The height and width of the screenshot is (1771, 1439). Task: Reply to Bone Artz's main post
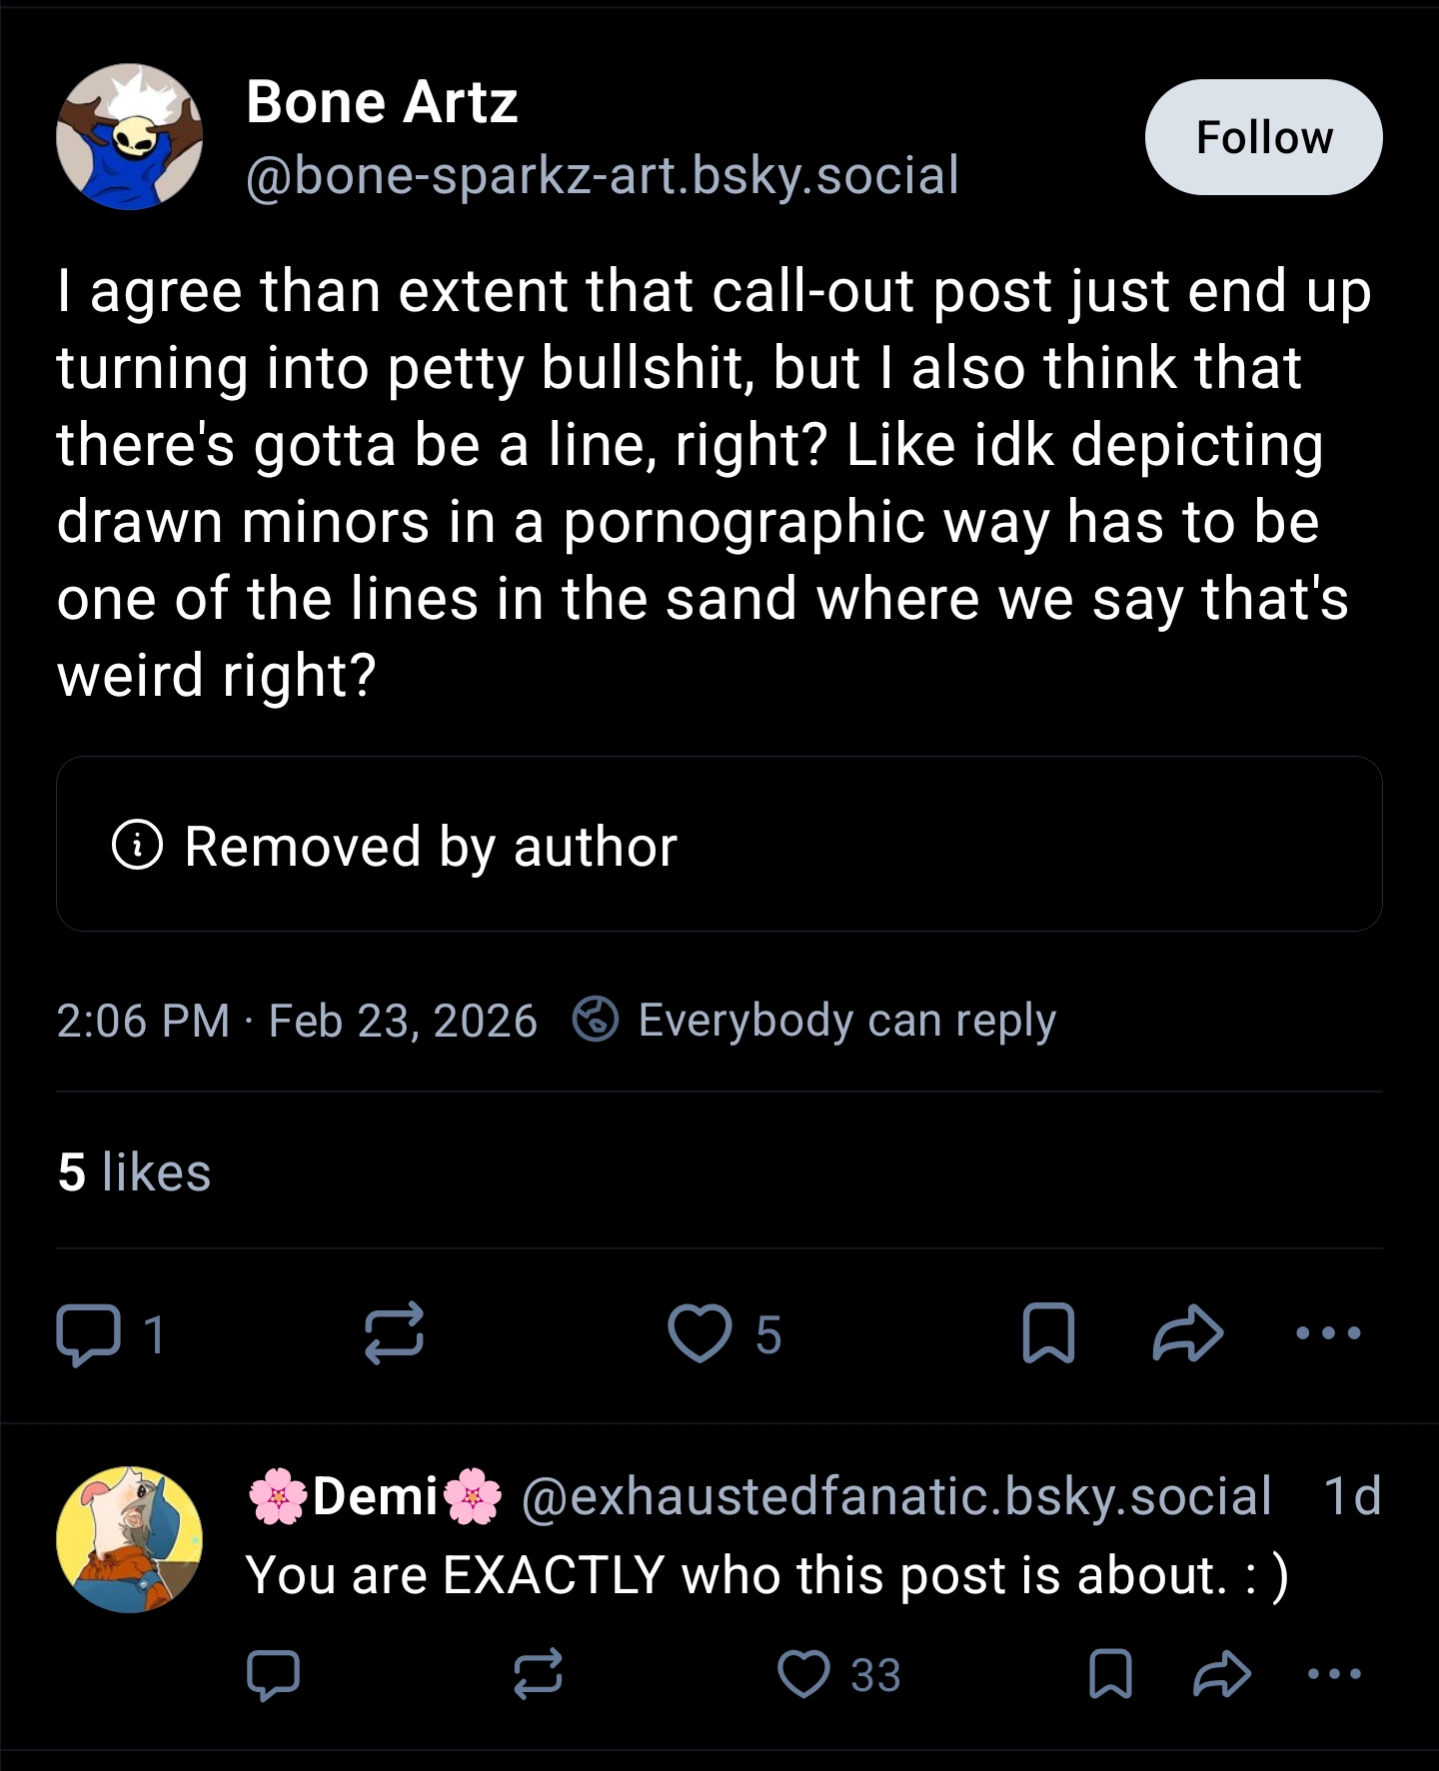point(89,1334)
